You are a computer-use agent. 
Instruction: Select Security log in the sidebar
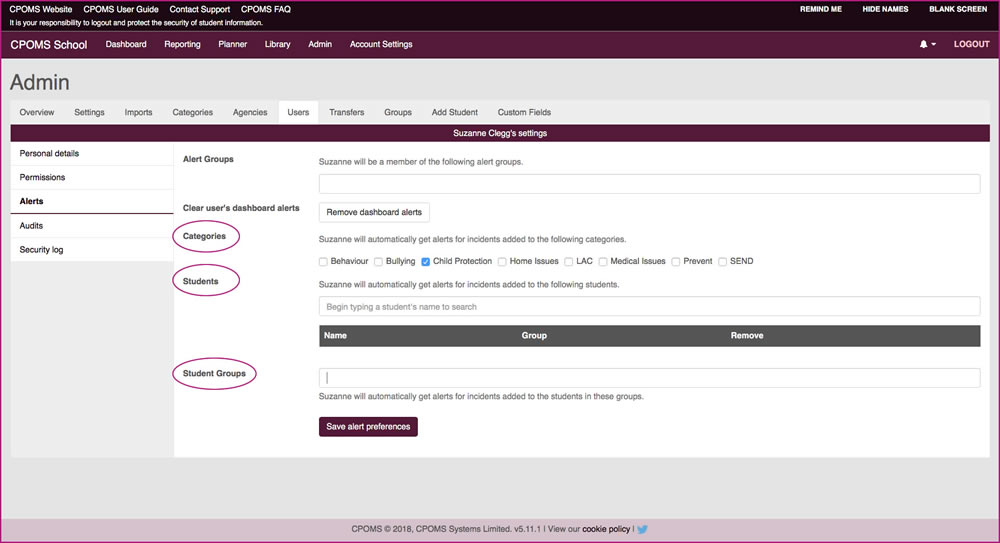[92, 249]
